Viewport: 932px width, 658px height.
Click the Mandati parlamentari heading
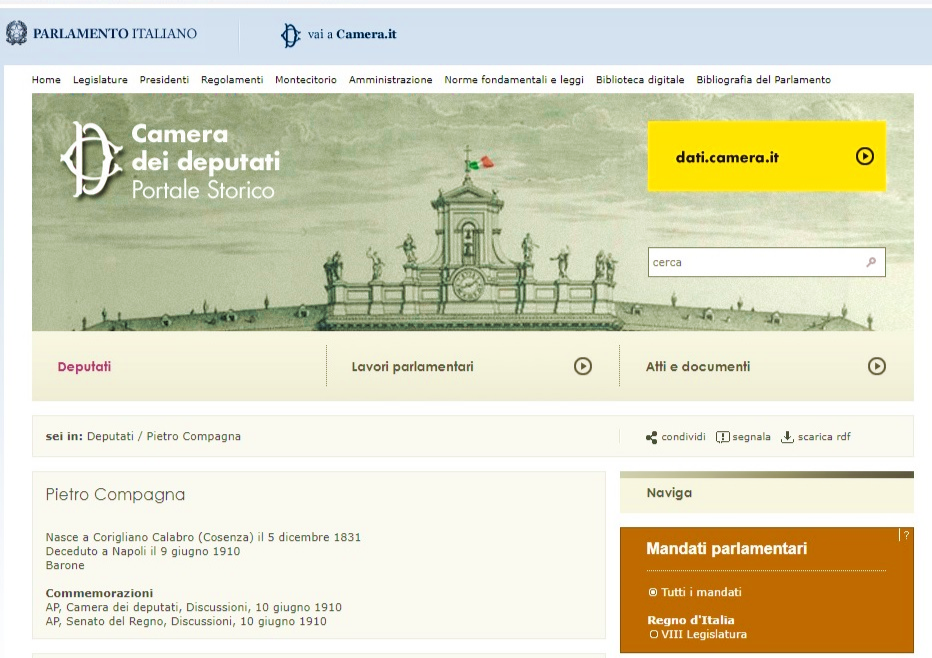click(726, 548)
